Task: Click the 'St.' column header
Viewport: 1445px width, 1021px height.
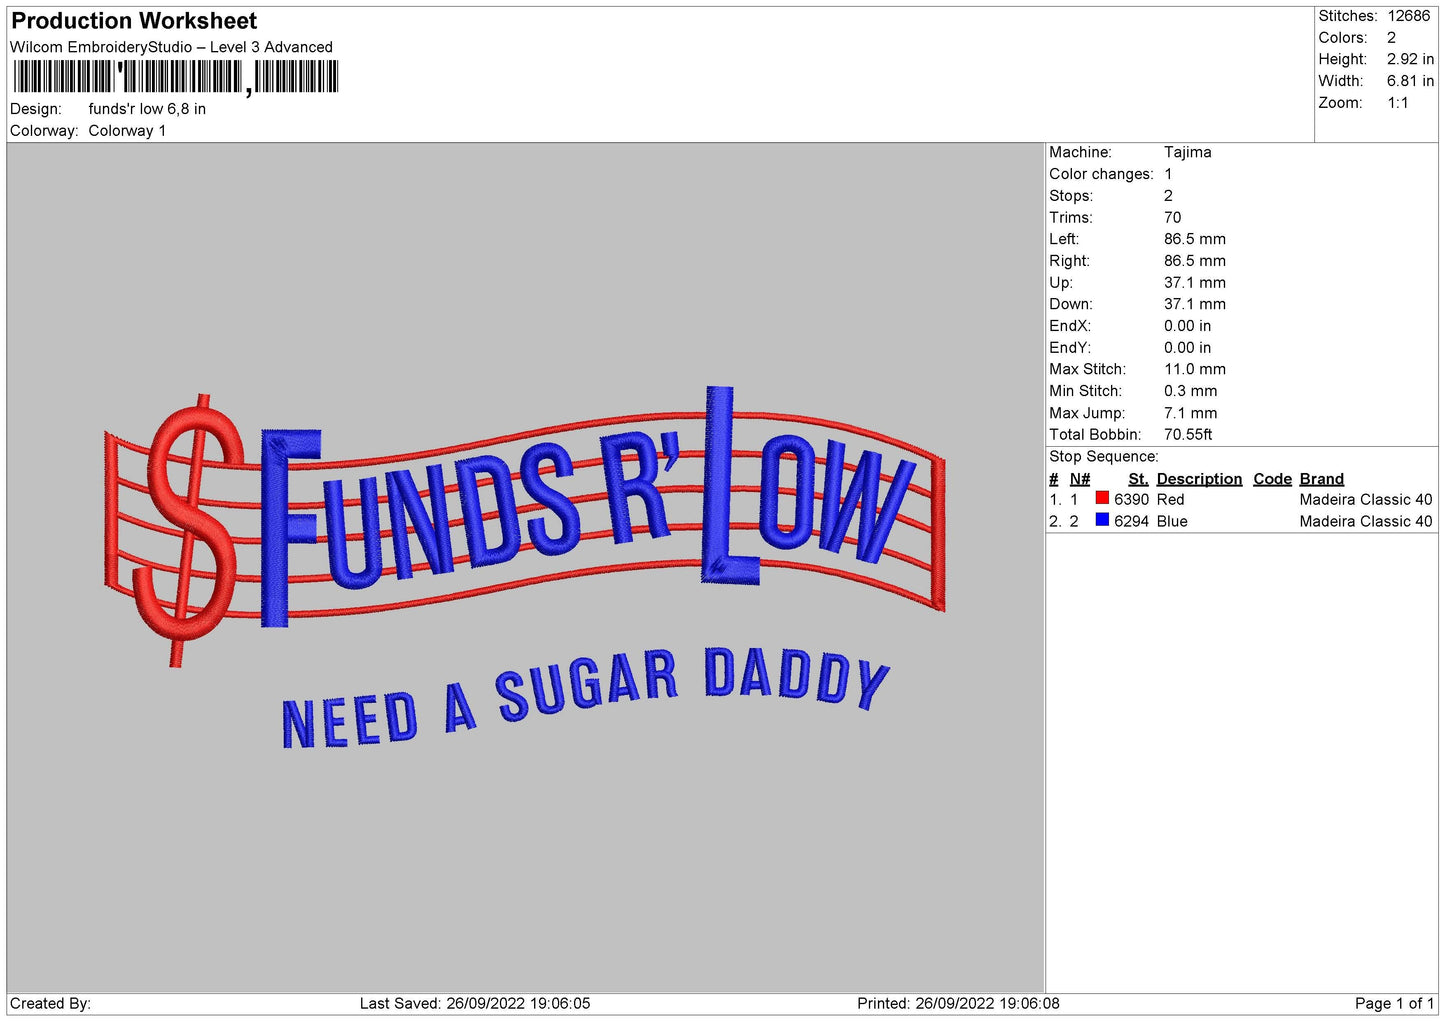Action: [x=1138, y=479]
